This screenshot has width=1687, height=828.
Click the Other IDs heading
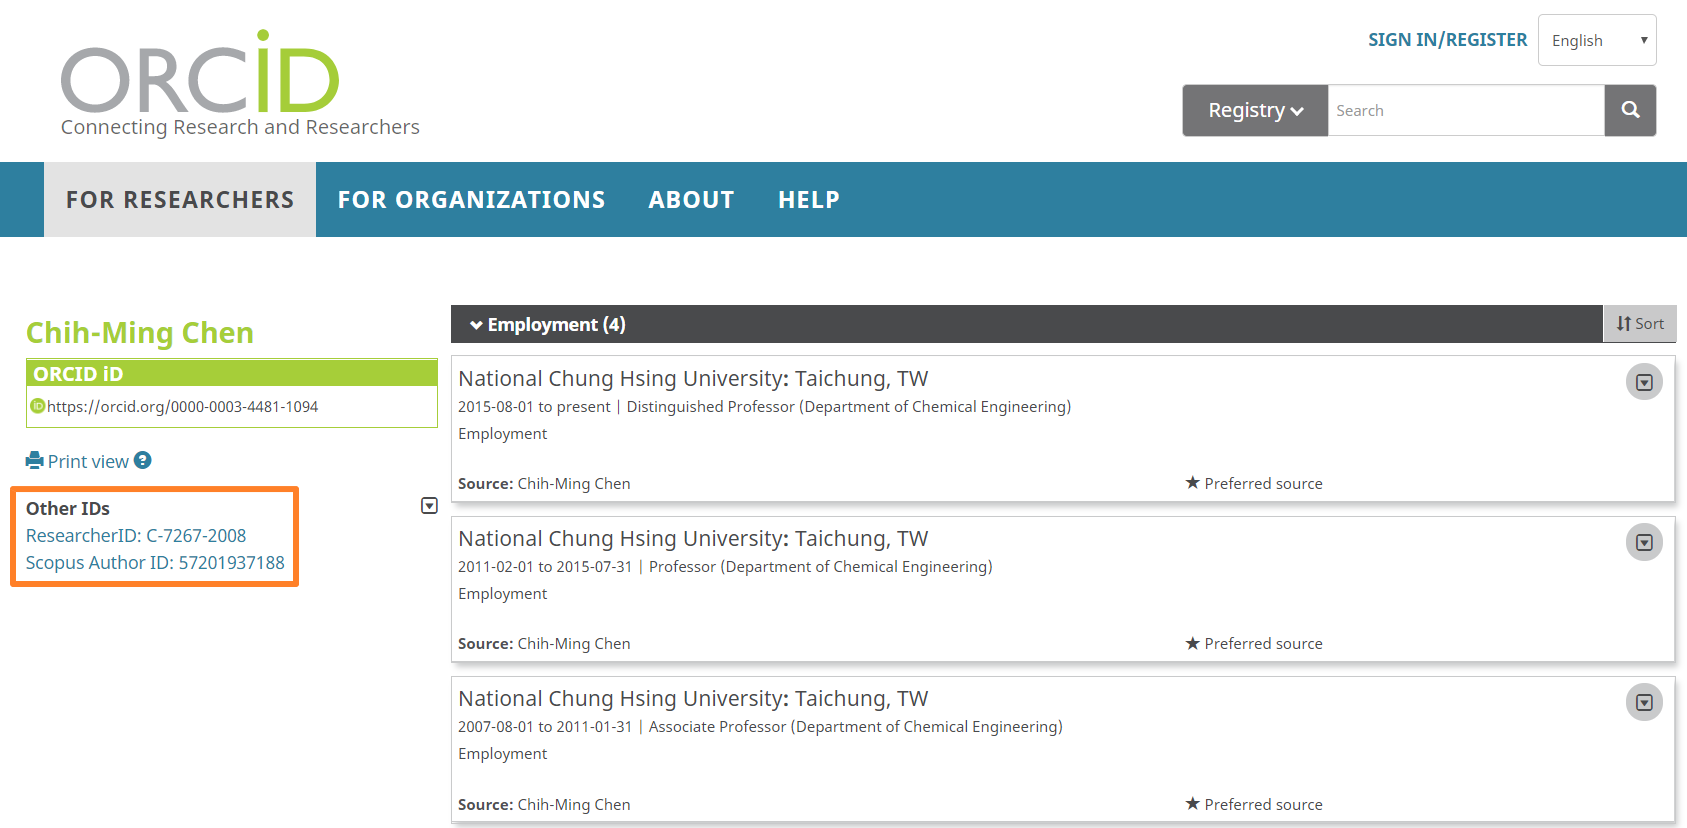[68, 509]
